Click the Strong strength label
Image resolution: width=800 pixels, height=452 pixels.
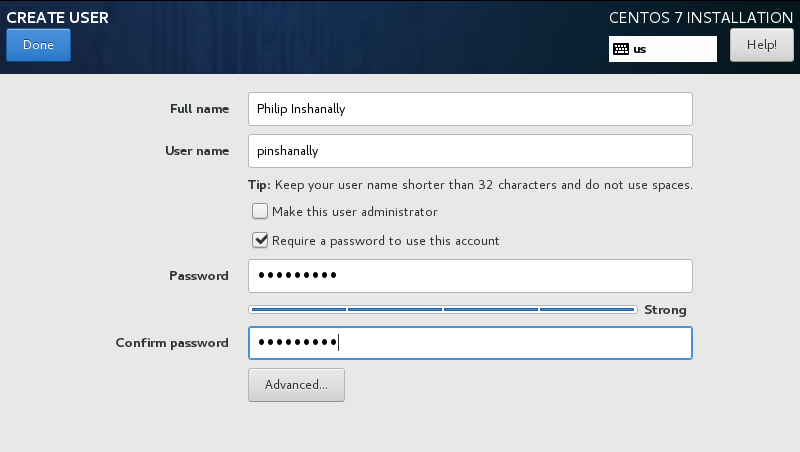point(665,310)
